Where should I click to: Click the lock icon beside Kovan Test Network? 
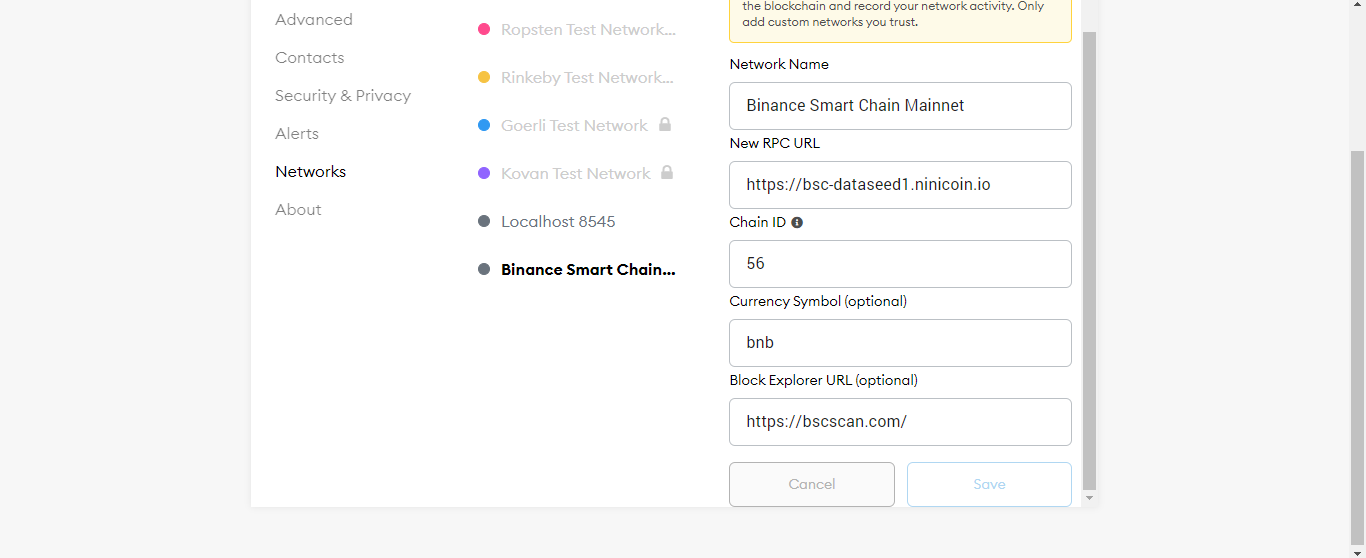click(x=667, y=173)
